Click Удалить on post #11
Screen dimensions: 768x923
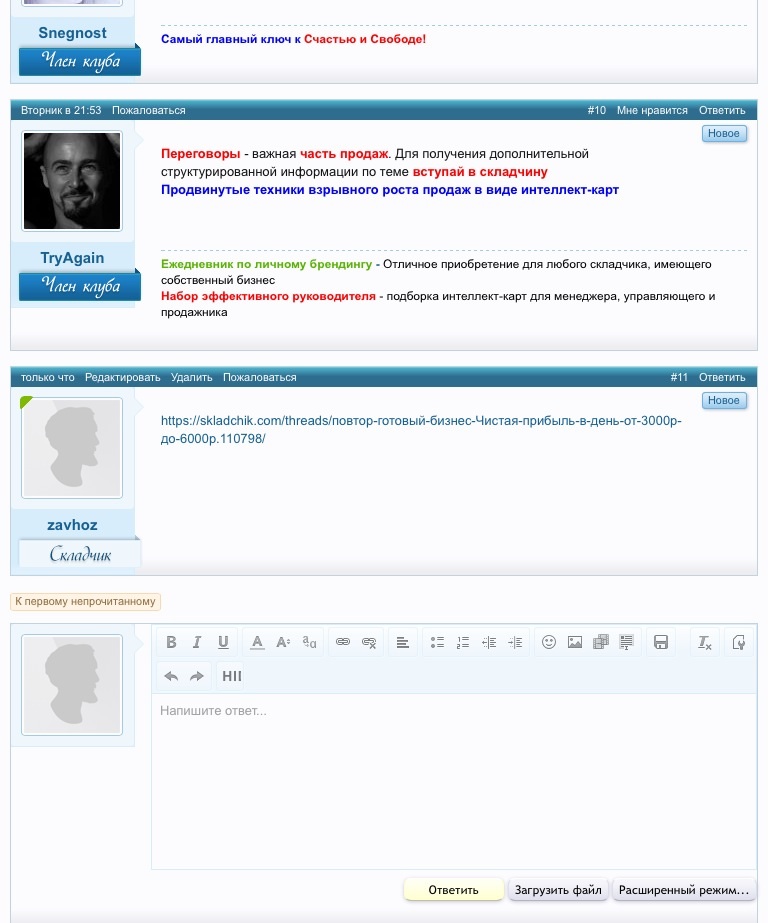[191, 377]
